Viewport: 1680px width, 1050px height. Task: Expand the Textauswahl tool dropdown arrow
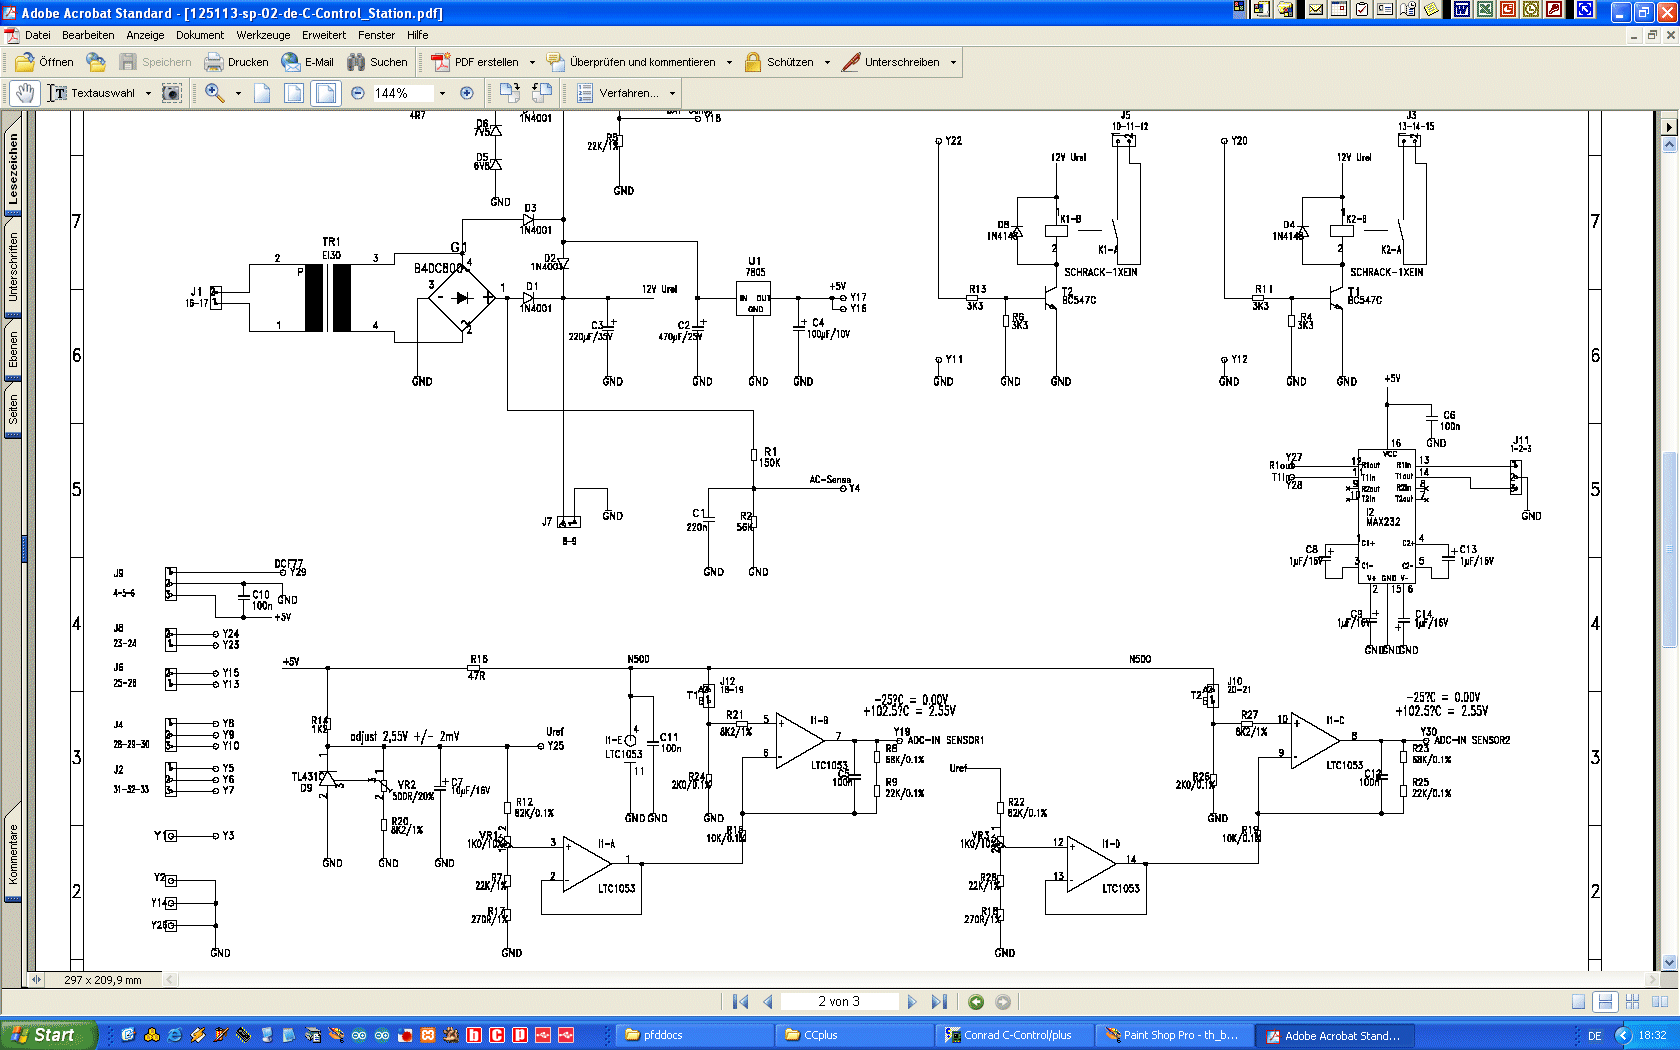148,93
